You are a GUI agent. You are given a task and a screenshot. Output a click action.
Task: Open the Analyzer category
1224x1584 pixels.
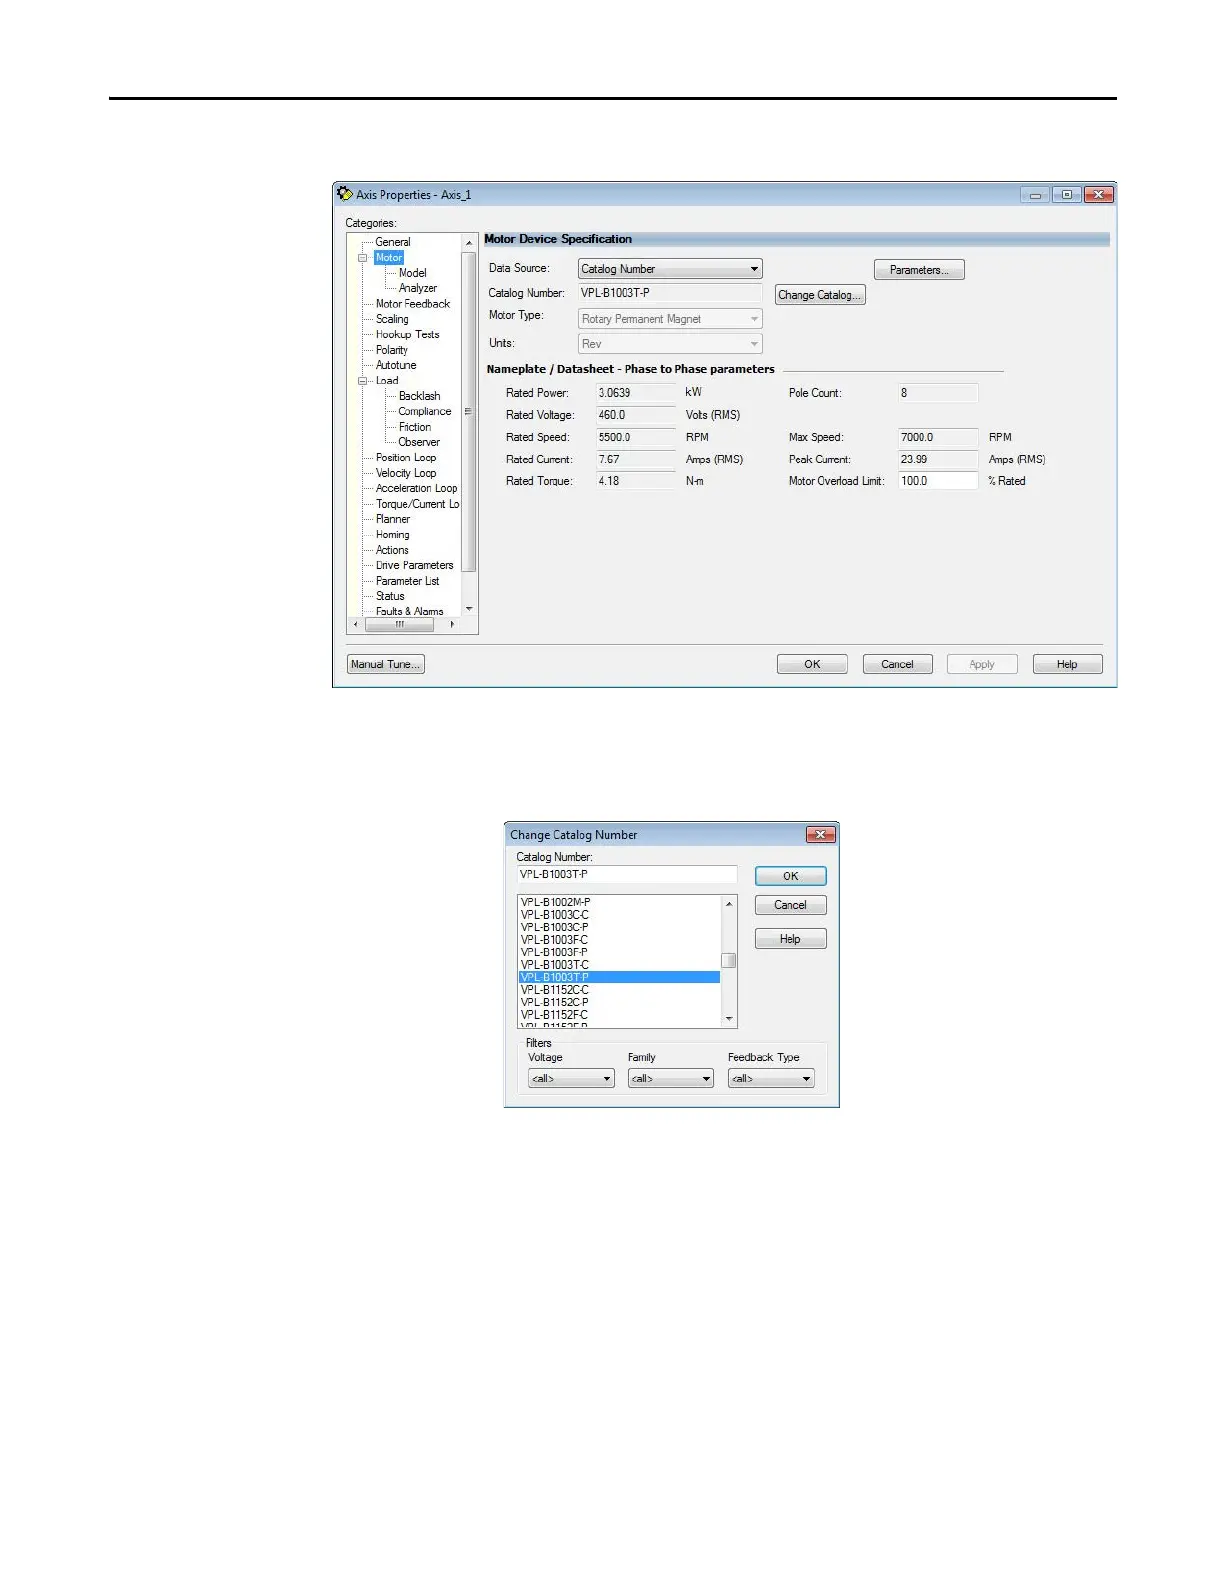417,288
